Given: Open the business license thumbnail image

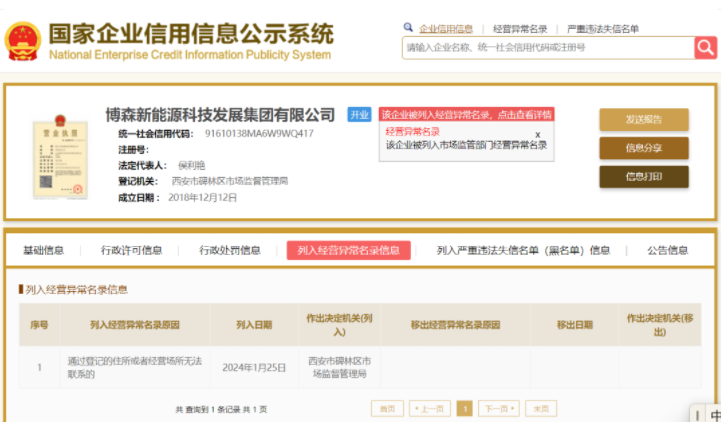Looking at the screenshot, I should pos(60,157).
